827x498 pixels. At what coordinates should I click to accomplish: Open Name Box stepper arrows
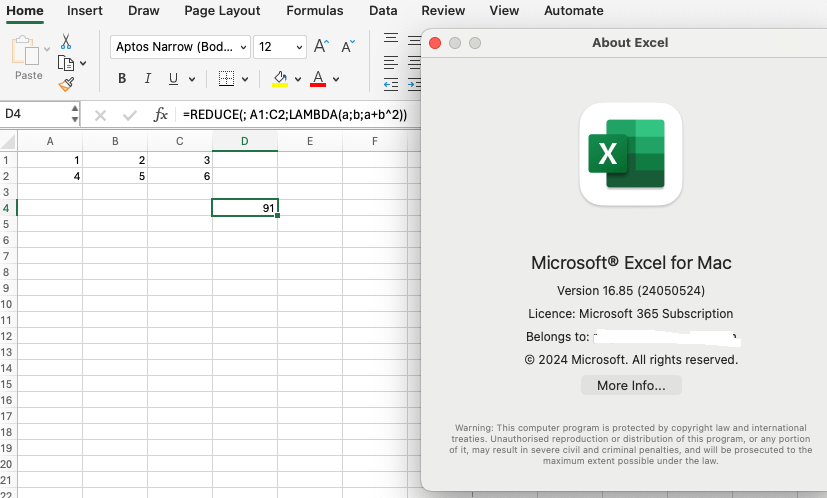tap(75, 114)
